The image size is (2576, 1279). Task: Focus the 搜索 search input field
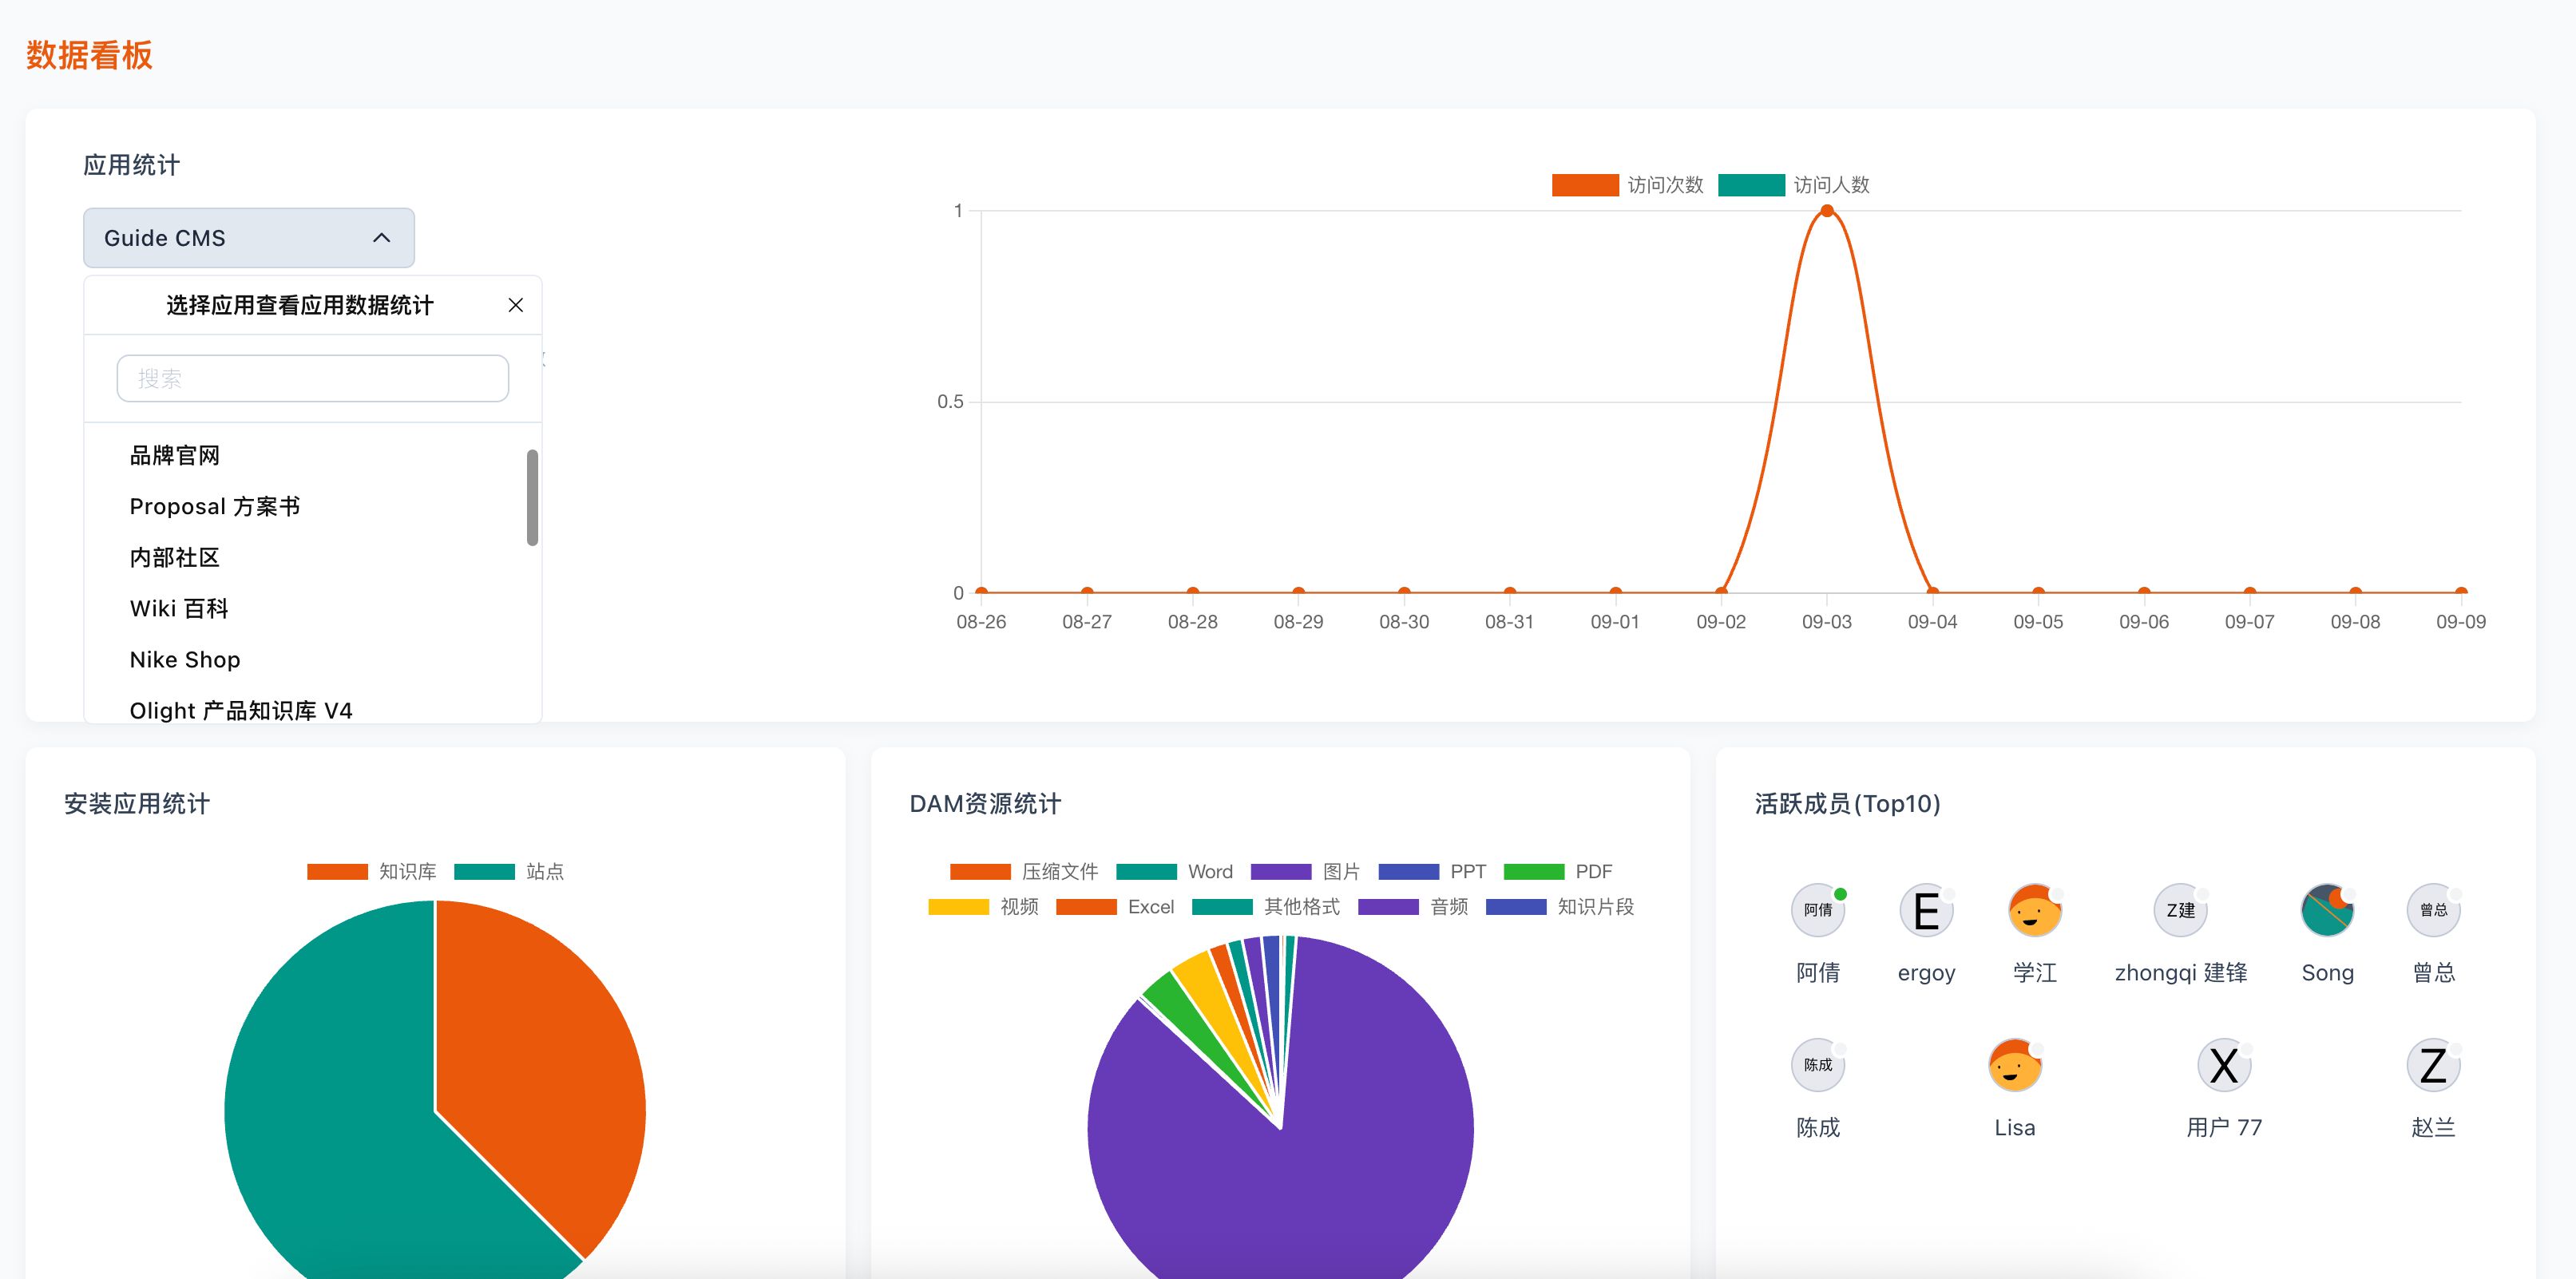tap(312, 379)
